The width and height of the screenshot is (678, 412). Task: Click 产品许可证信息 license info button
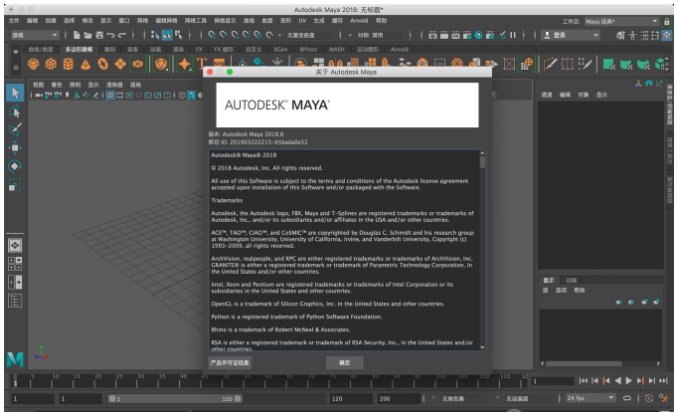[230, 363]
